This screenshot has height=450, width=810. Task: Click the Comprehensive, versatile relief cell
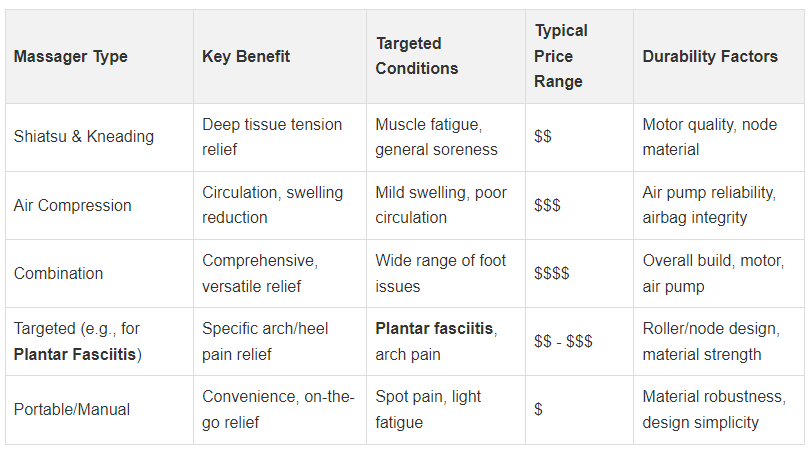[260, 273]
